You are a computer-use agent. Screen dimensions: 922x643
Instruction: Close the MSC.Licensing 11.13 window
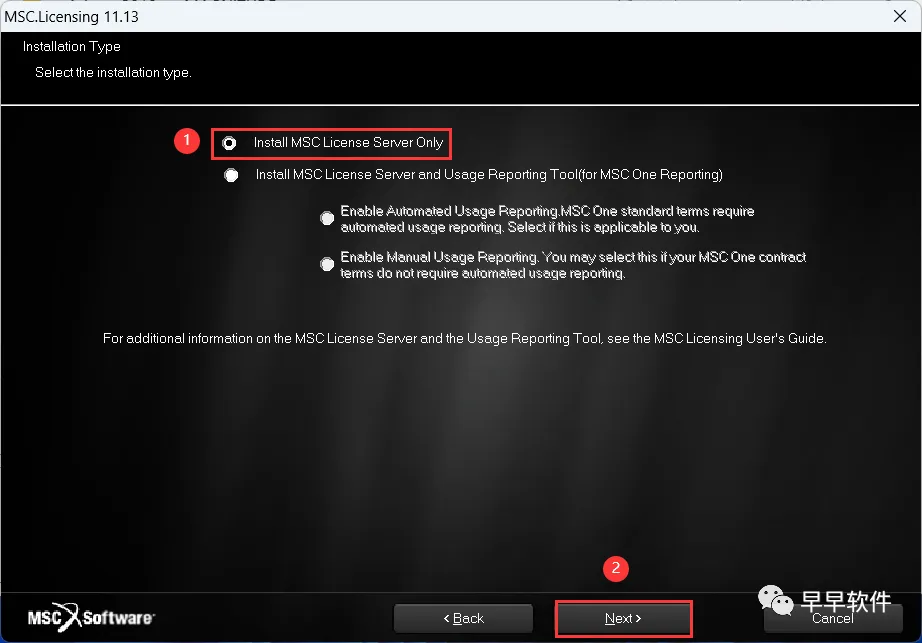point(900,16)
